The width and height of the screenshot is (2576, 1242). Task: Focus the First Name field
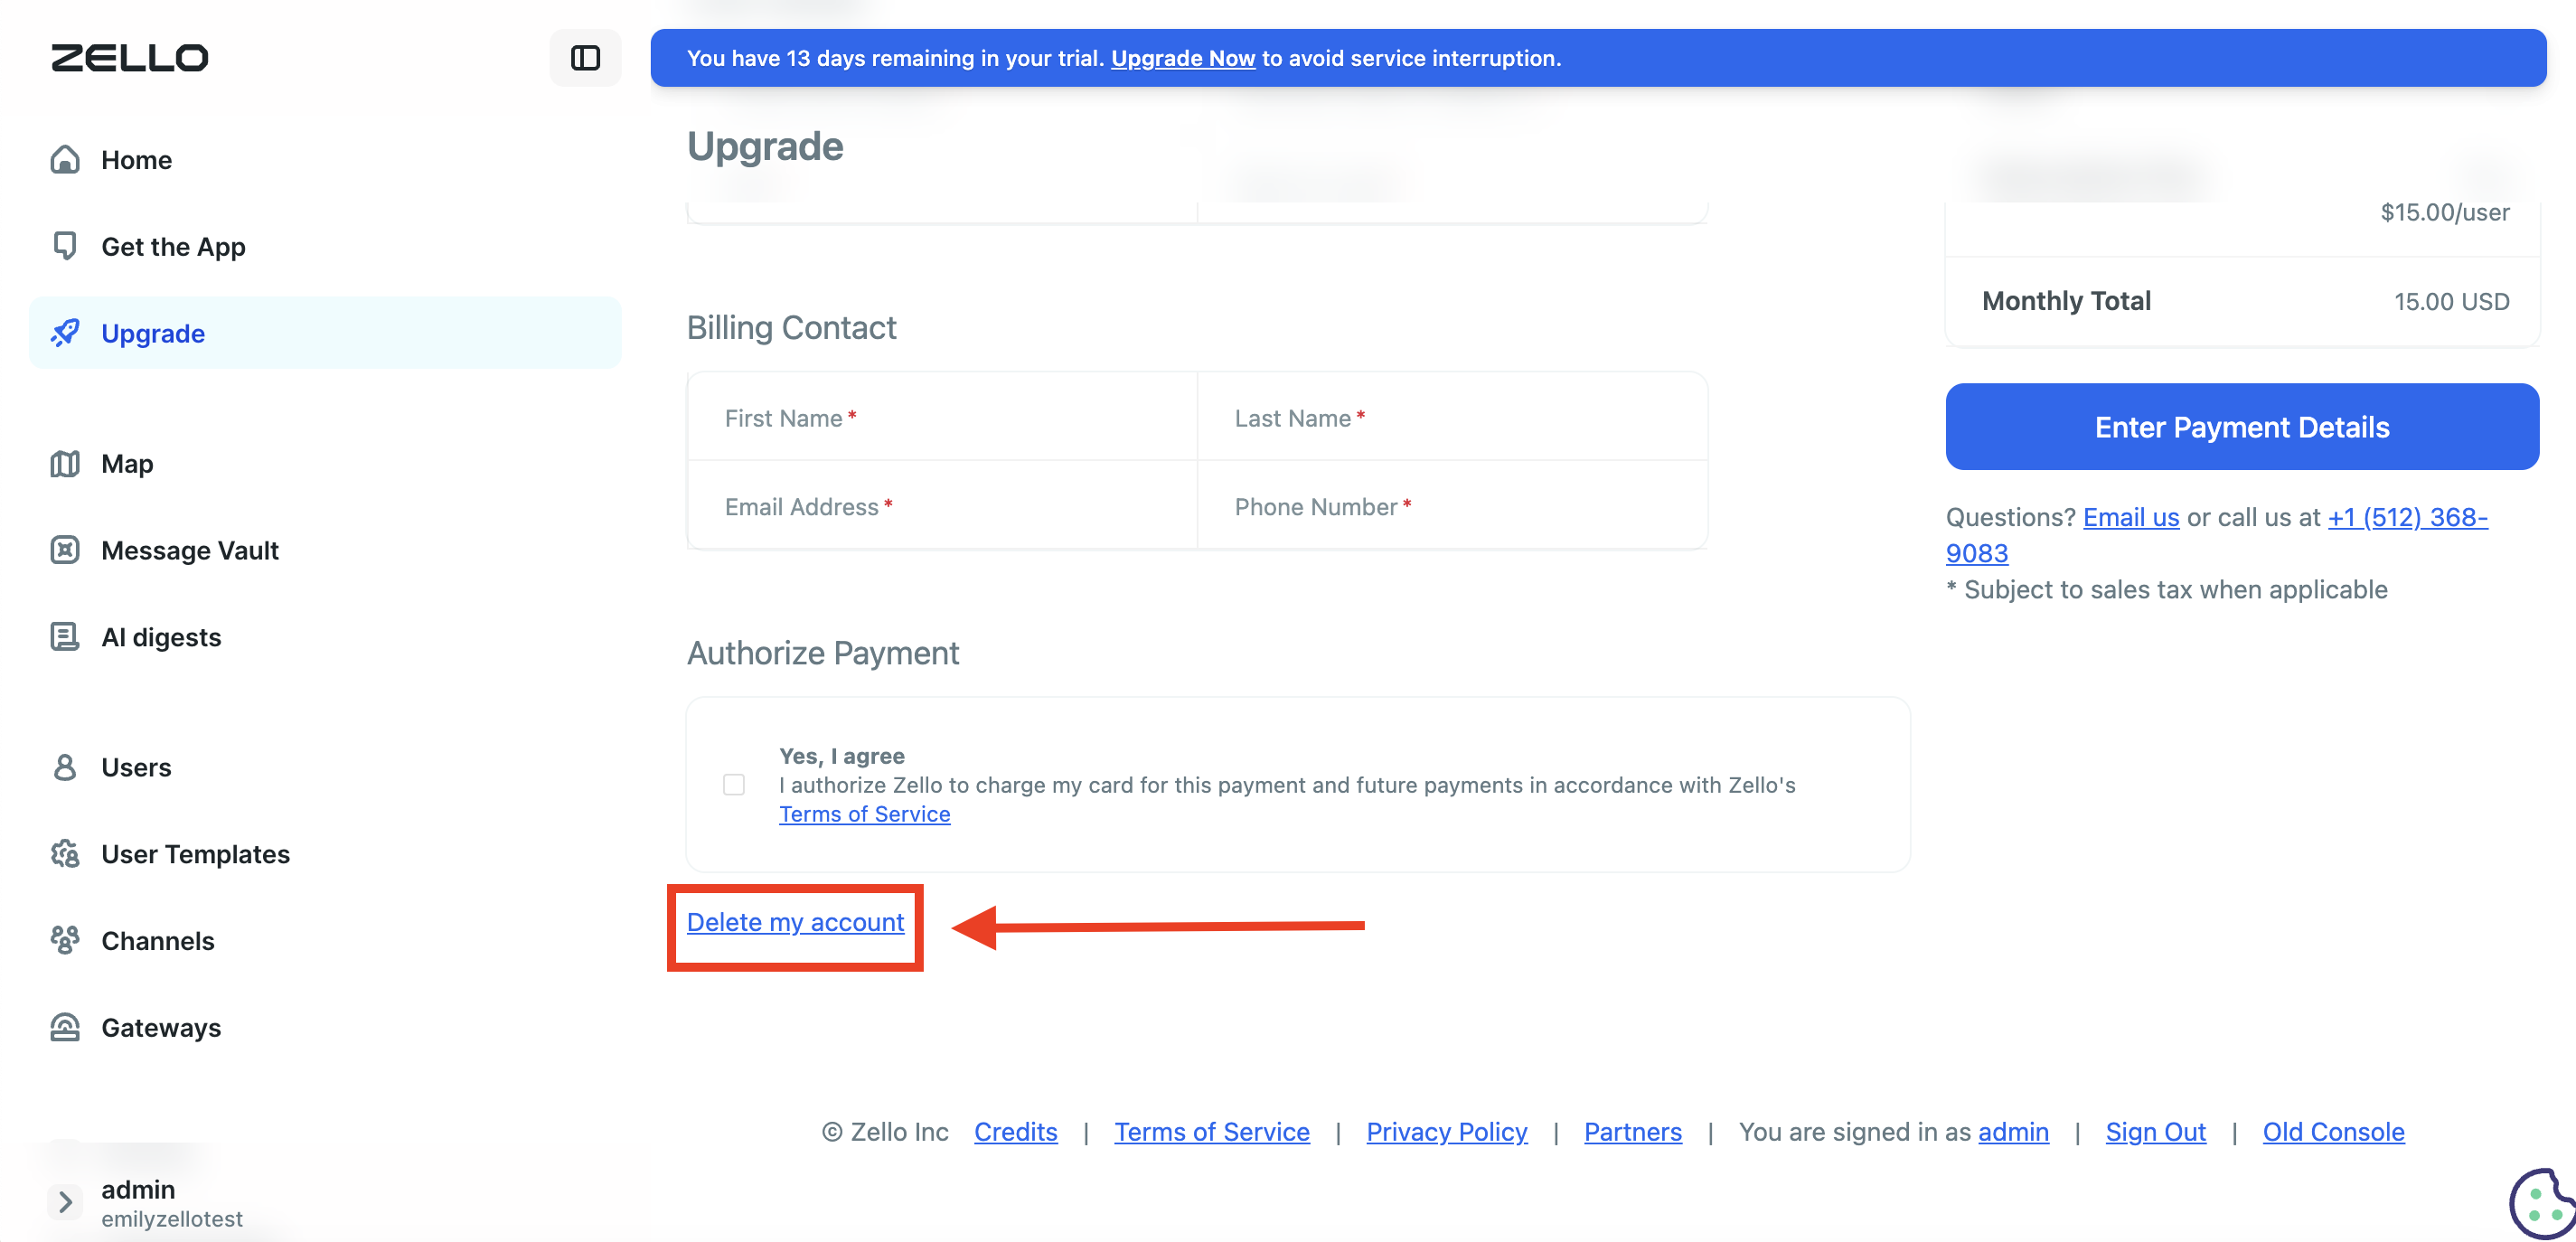(942, 418)
